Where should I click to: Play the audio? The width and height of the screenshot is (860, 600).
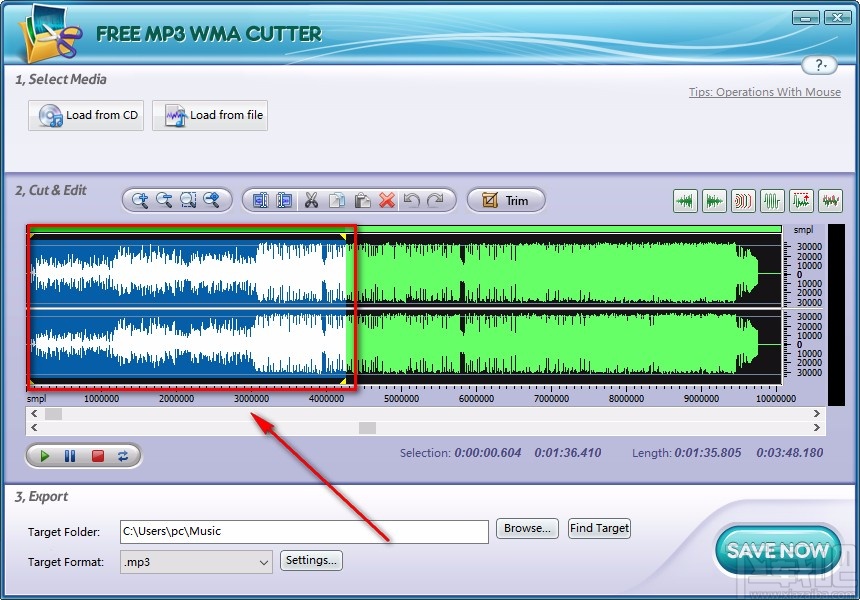pos(45,456)
